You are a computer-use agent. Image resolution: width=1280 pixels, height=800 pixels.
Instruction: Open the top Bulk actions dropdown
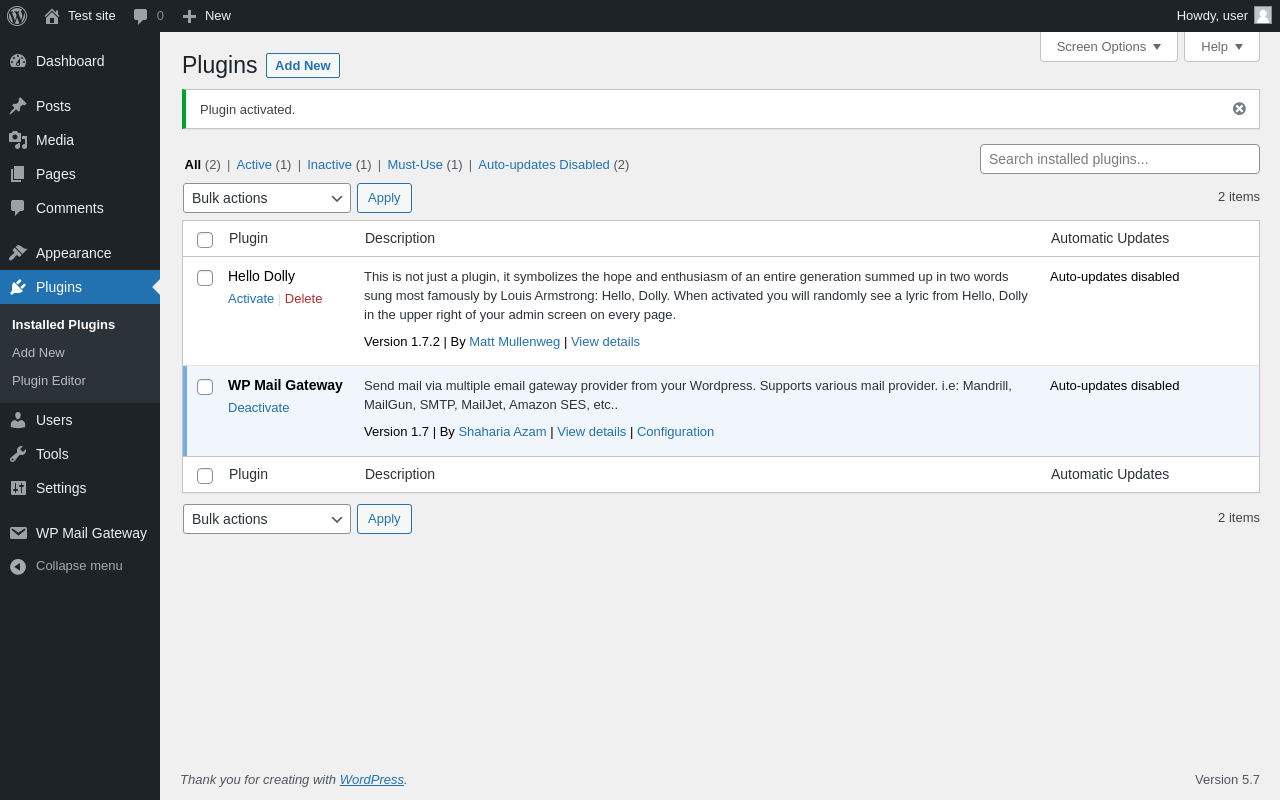tap(267, 198)
